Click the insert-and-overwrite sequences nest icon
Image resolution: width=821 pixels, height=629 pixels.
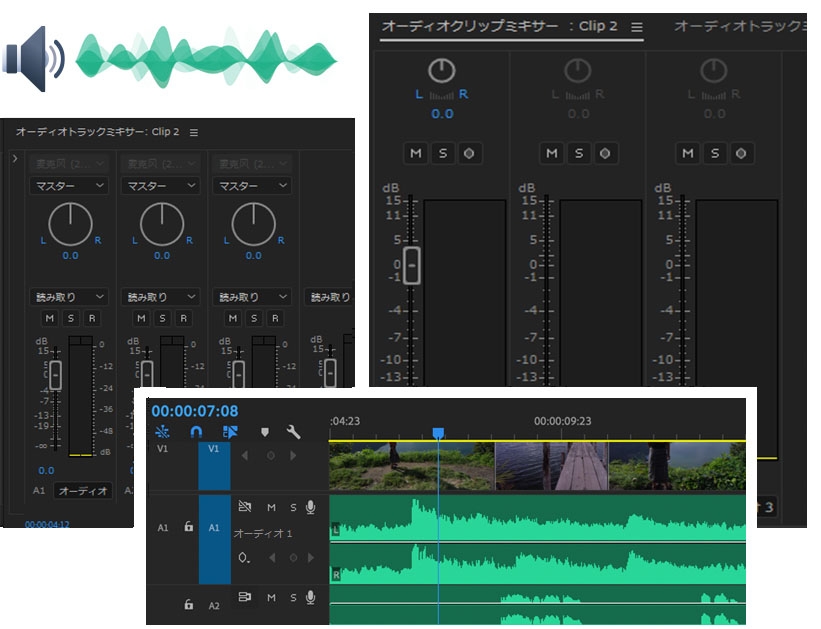(x=162, y=432)
